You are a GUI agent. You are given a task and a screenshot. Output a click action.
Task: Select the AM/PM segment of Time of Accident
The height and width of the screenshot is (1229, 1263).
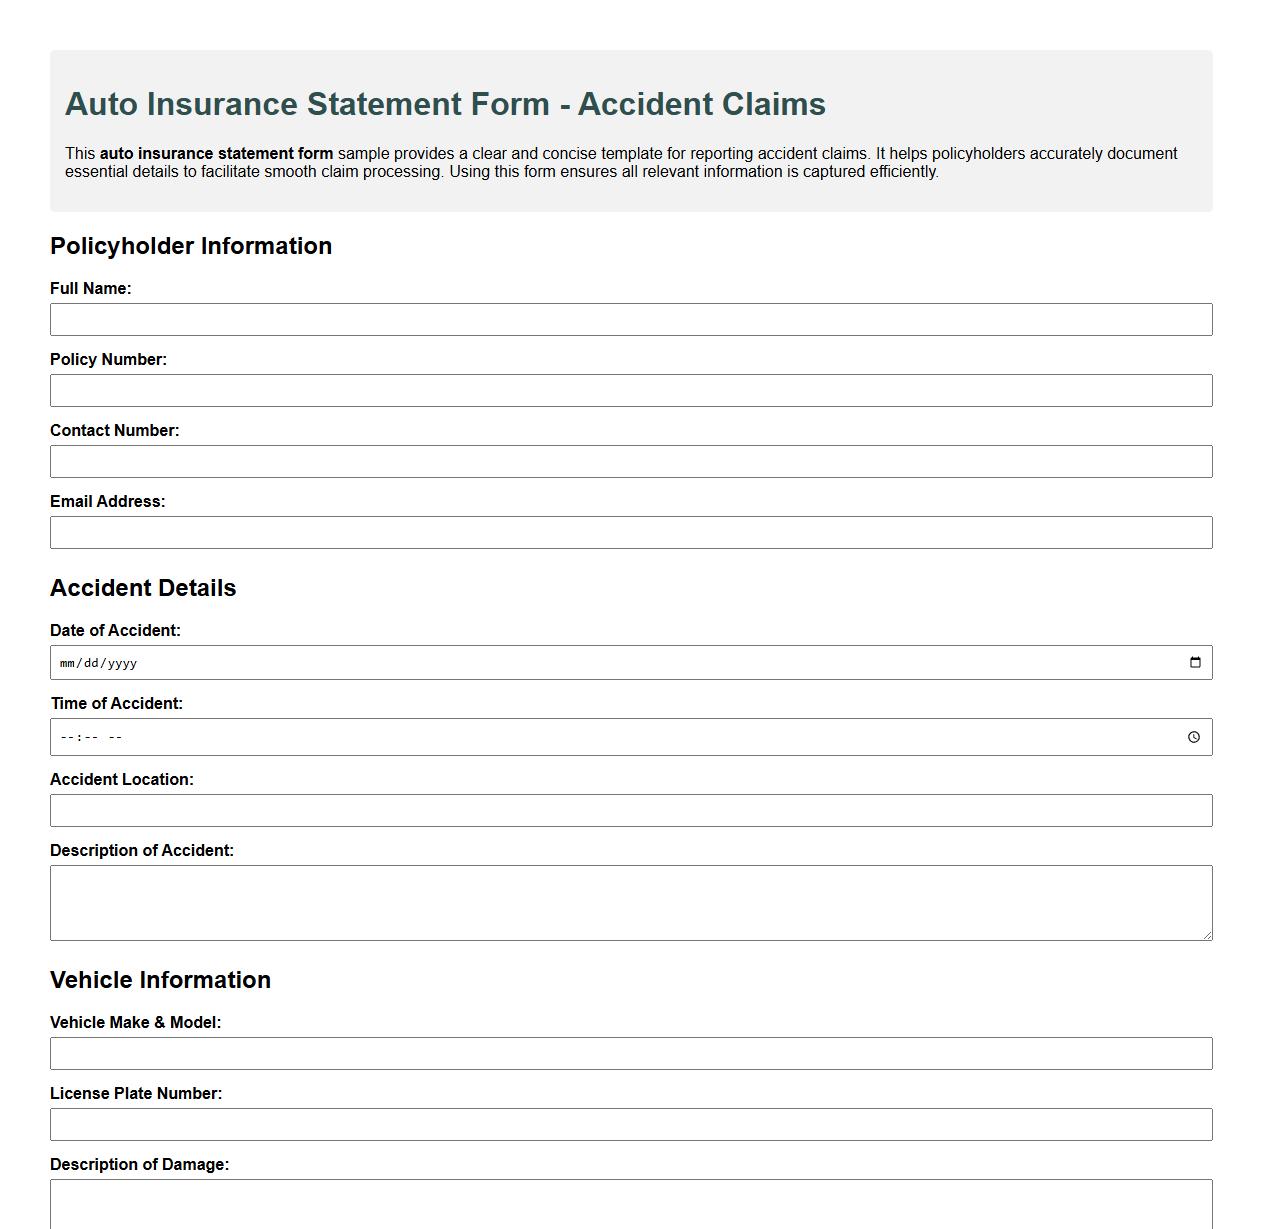click(x=113, y=737)
